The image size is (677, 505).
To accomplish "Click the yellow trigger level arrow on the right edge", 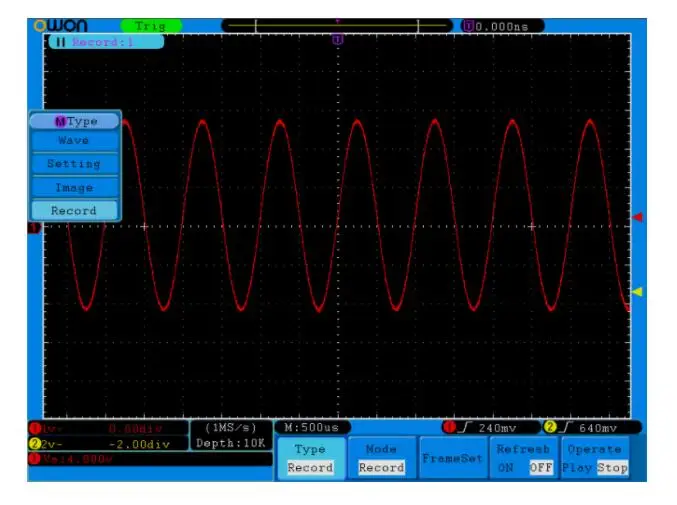I will click(637, 292).
